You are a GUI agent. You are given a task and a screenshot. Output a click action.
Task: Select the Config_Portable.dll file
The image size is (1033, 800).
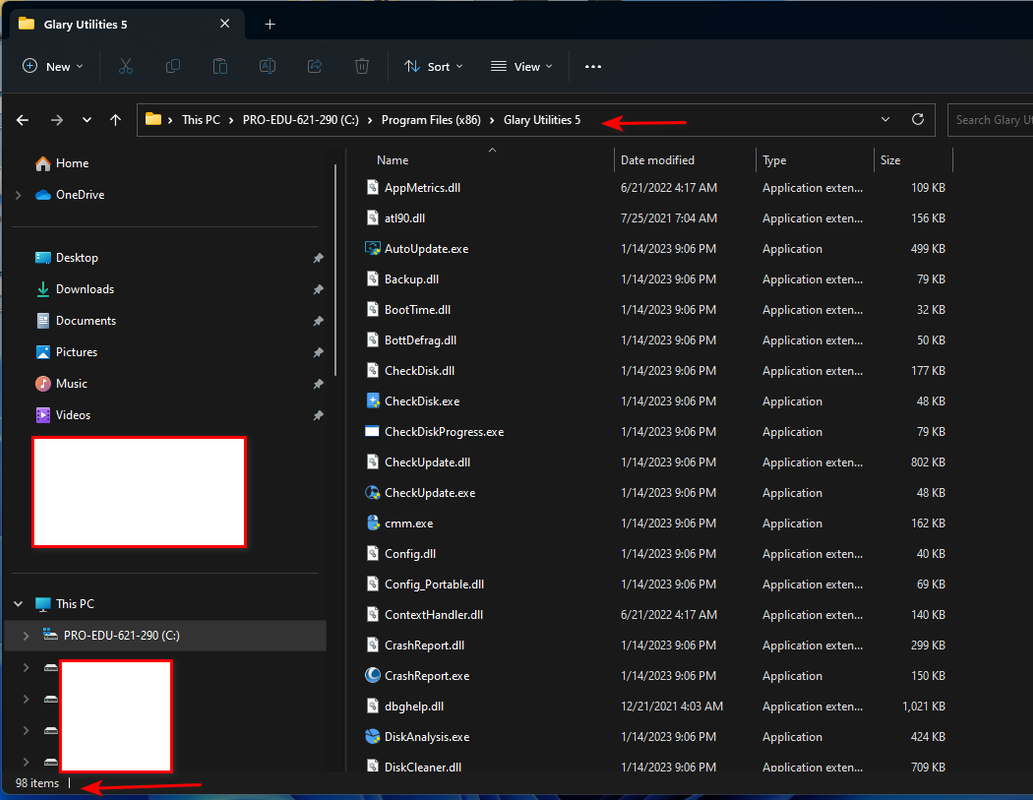click(x=434, y=585)
